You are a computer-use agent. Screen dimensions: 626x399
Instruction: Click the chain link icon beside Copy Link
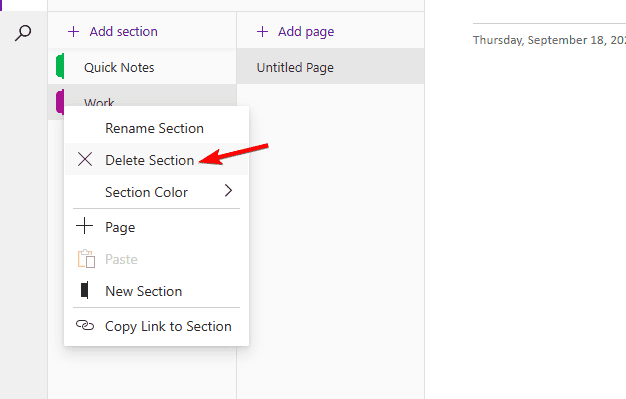click(85, 326)
